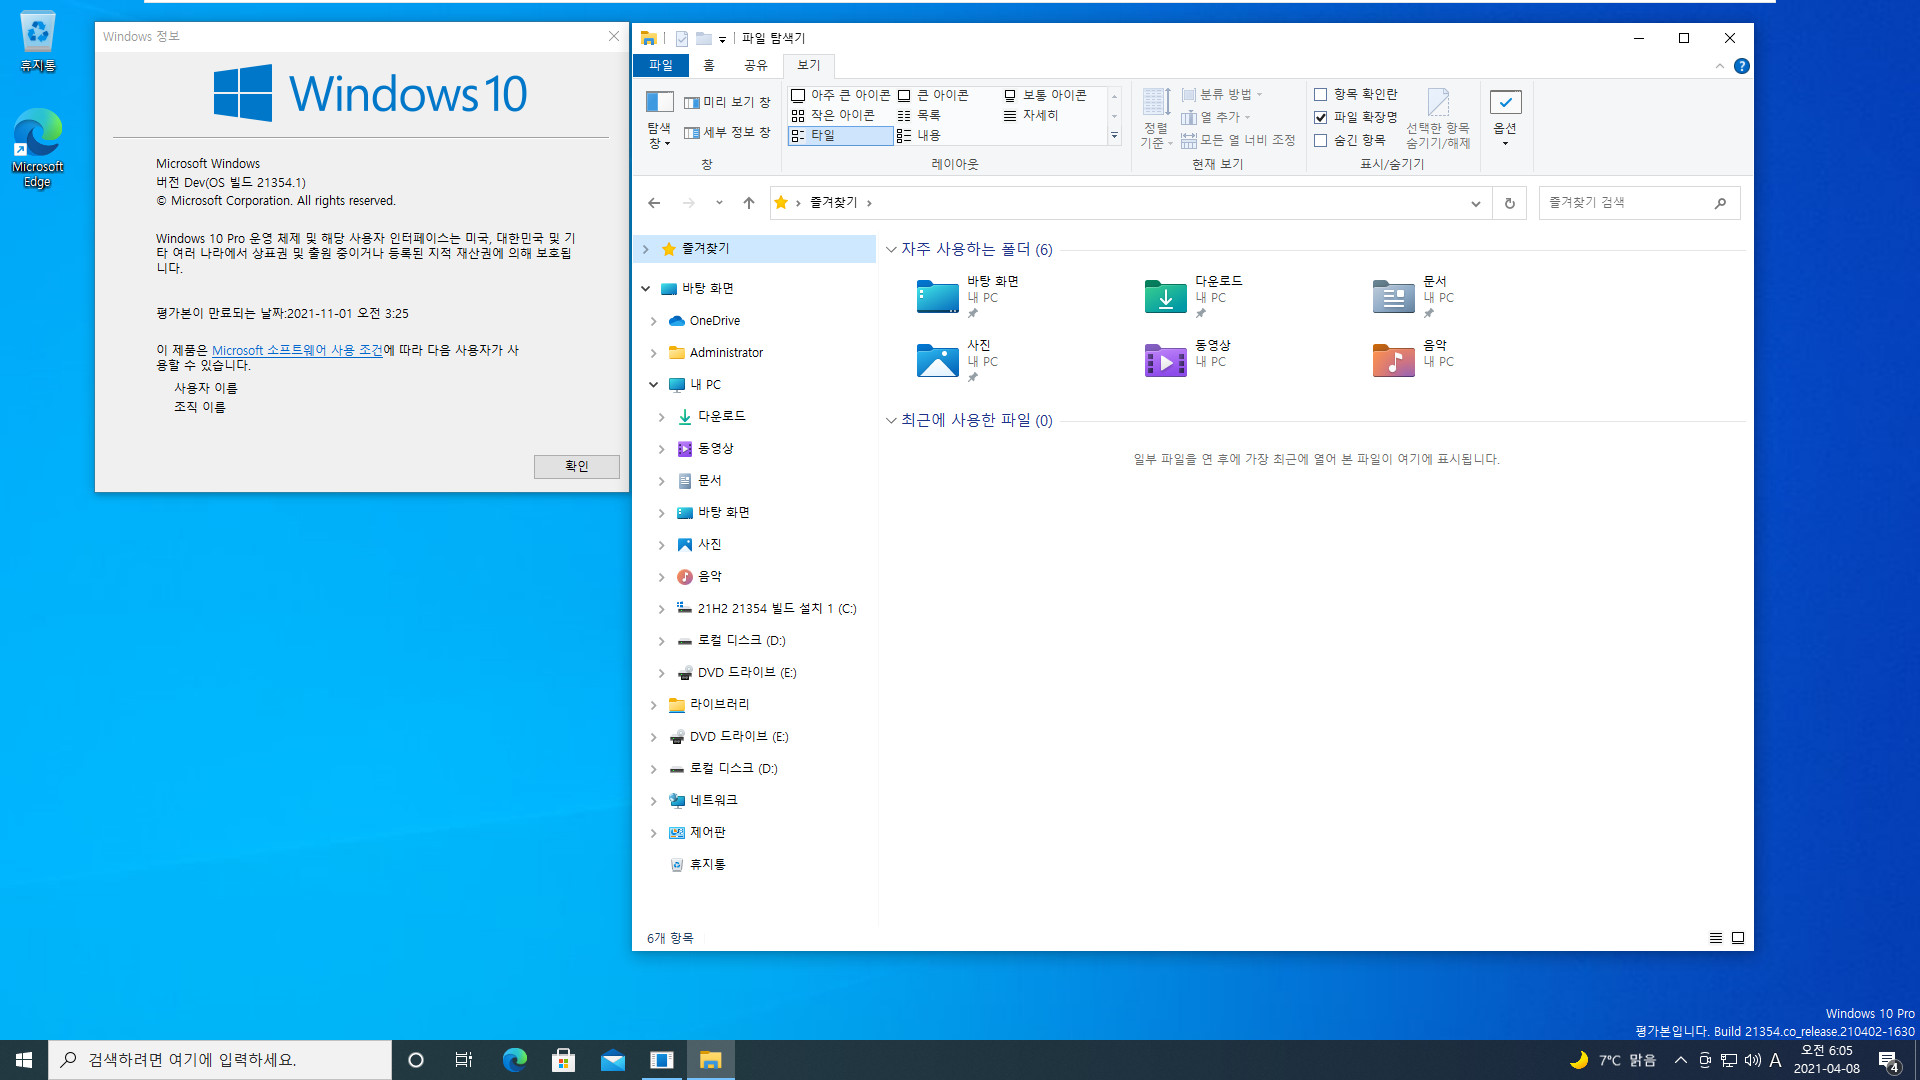
Task: Go back with the back arrow
Action: pos(654,203)
